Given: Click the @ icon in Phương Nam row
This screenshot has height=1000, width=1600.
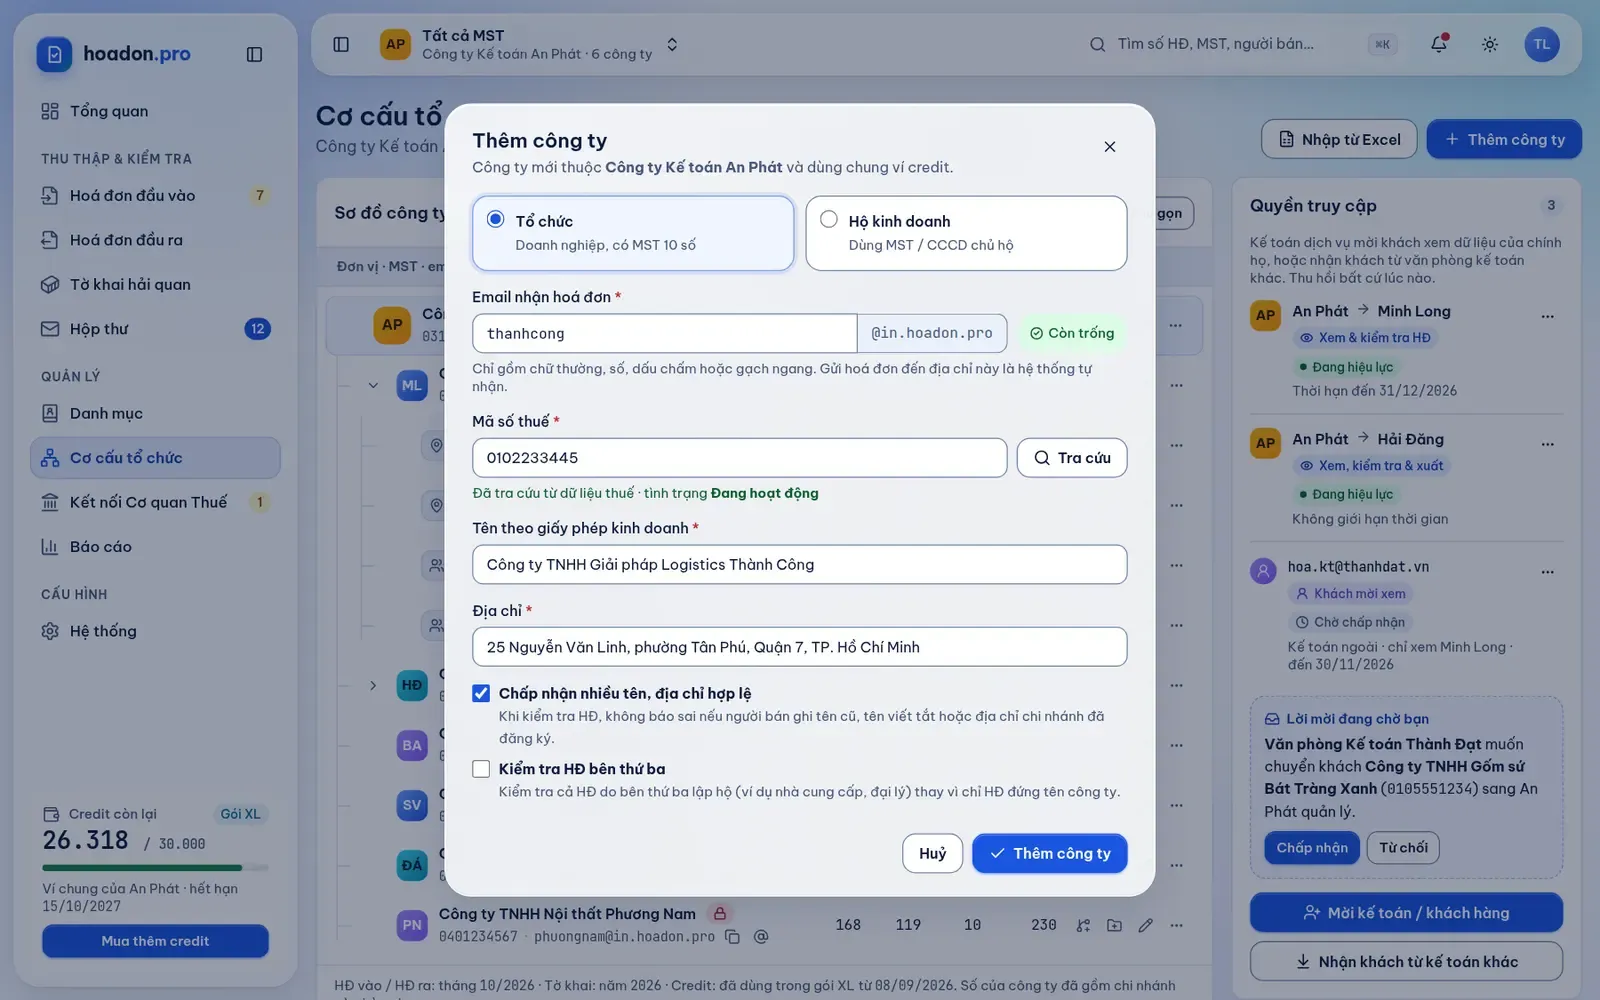Looking at the screenshot, I should coord(761,937).
